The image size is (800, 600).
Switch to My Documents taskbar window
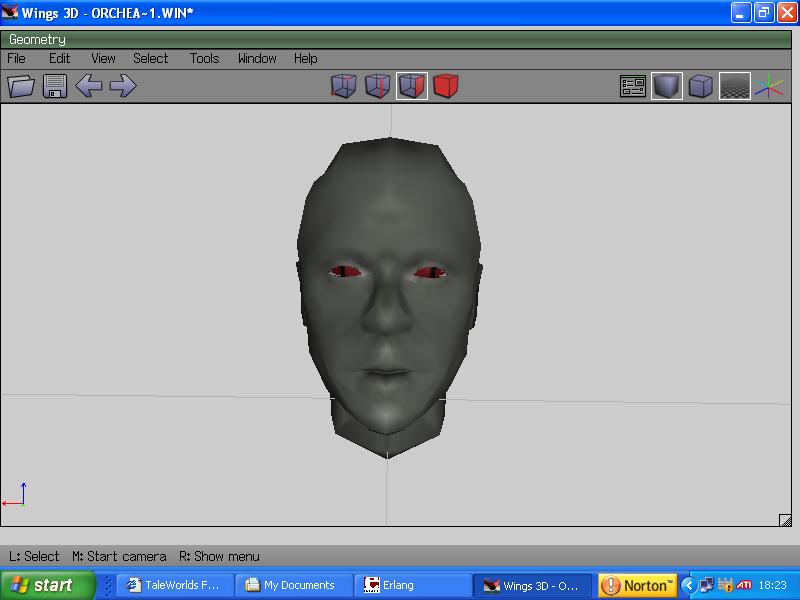pos(296,585)
